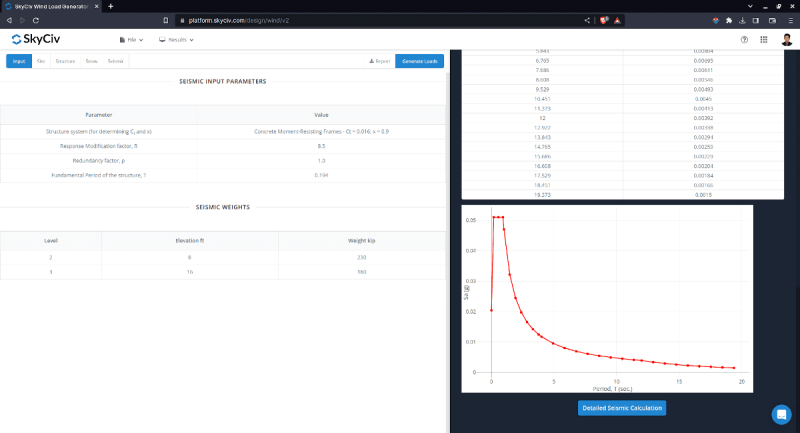Open the SkyCiv help question-mark icon
Screen dimensions: 800x433
tap(744, 40)
